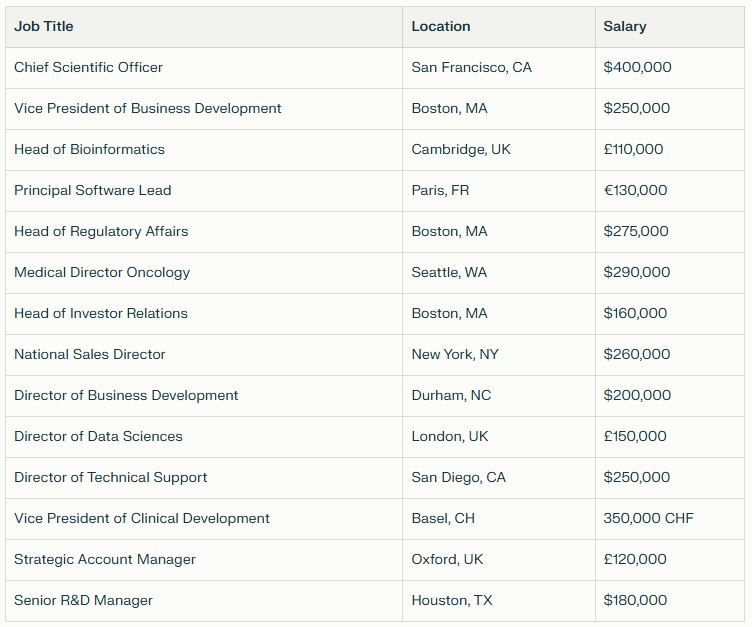Select the Head of Investor Relations cell
The width and height of the screenshot is (752, 627).
[x=101, y=313]
